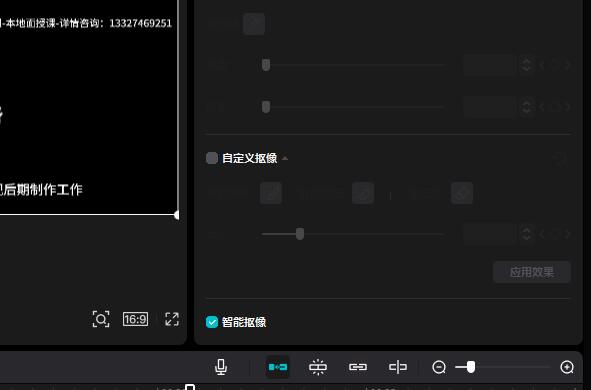Click the preview zoom focus icon
This screenshot has height=390, width=591.
click(x=101, y=319)
